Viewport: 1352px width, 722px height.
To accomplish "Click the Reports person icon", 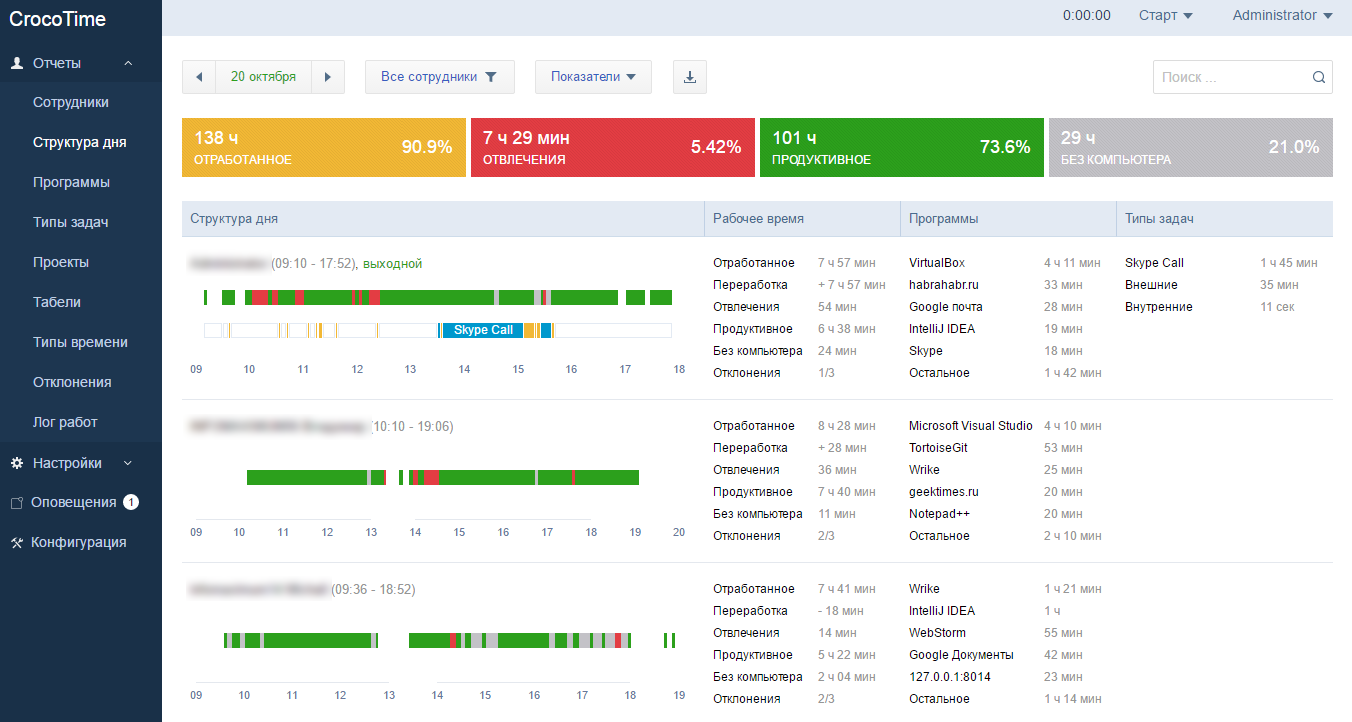I will coord(16,63).
